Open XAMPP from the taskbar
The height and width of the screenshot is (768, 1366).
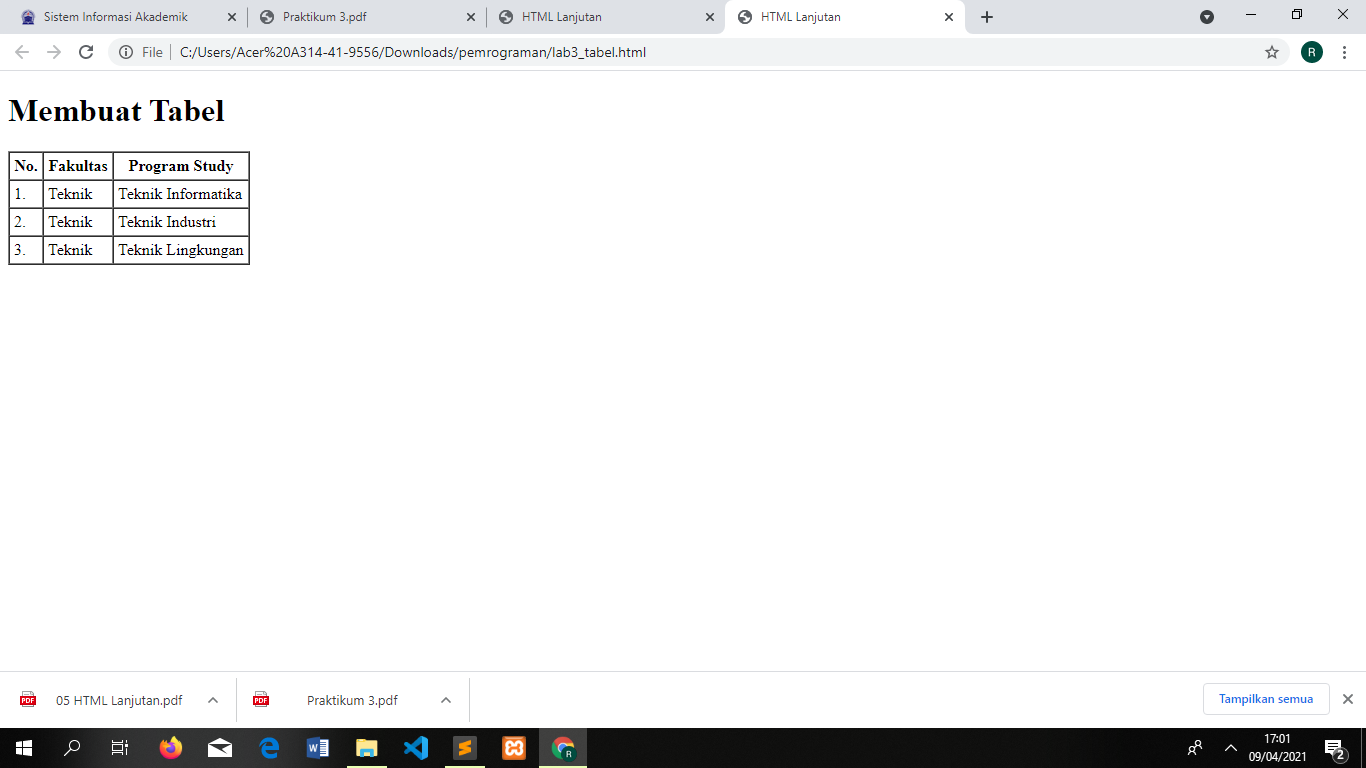pyautogui.click(x=513, y=747)
